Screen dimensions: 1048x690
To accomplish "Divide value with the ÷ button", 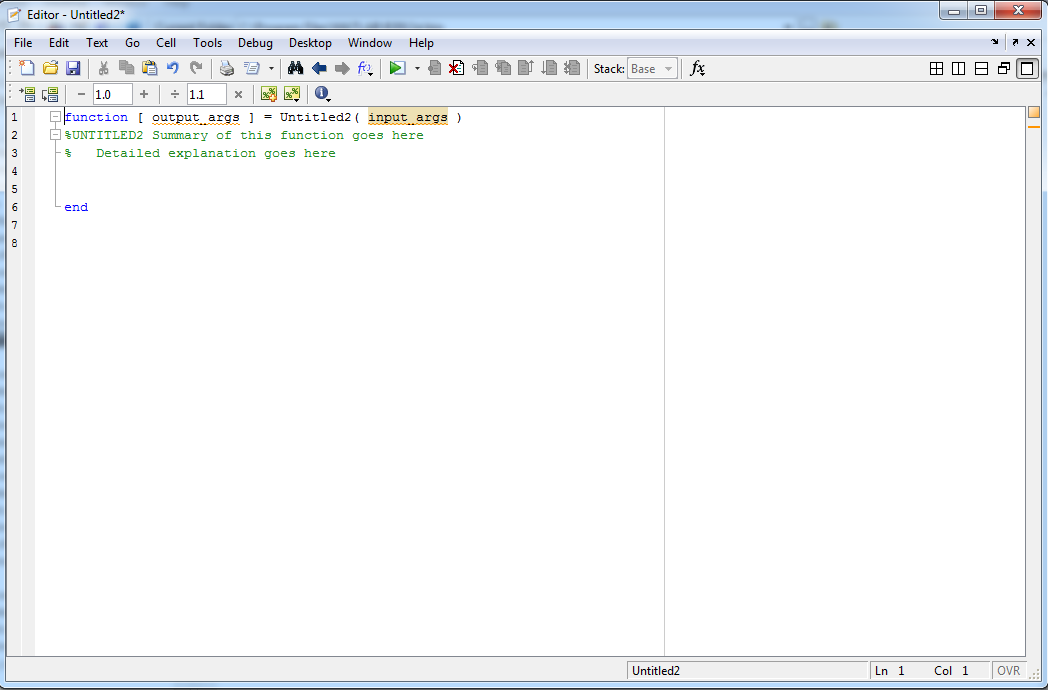I will click(x=175, y=94).
